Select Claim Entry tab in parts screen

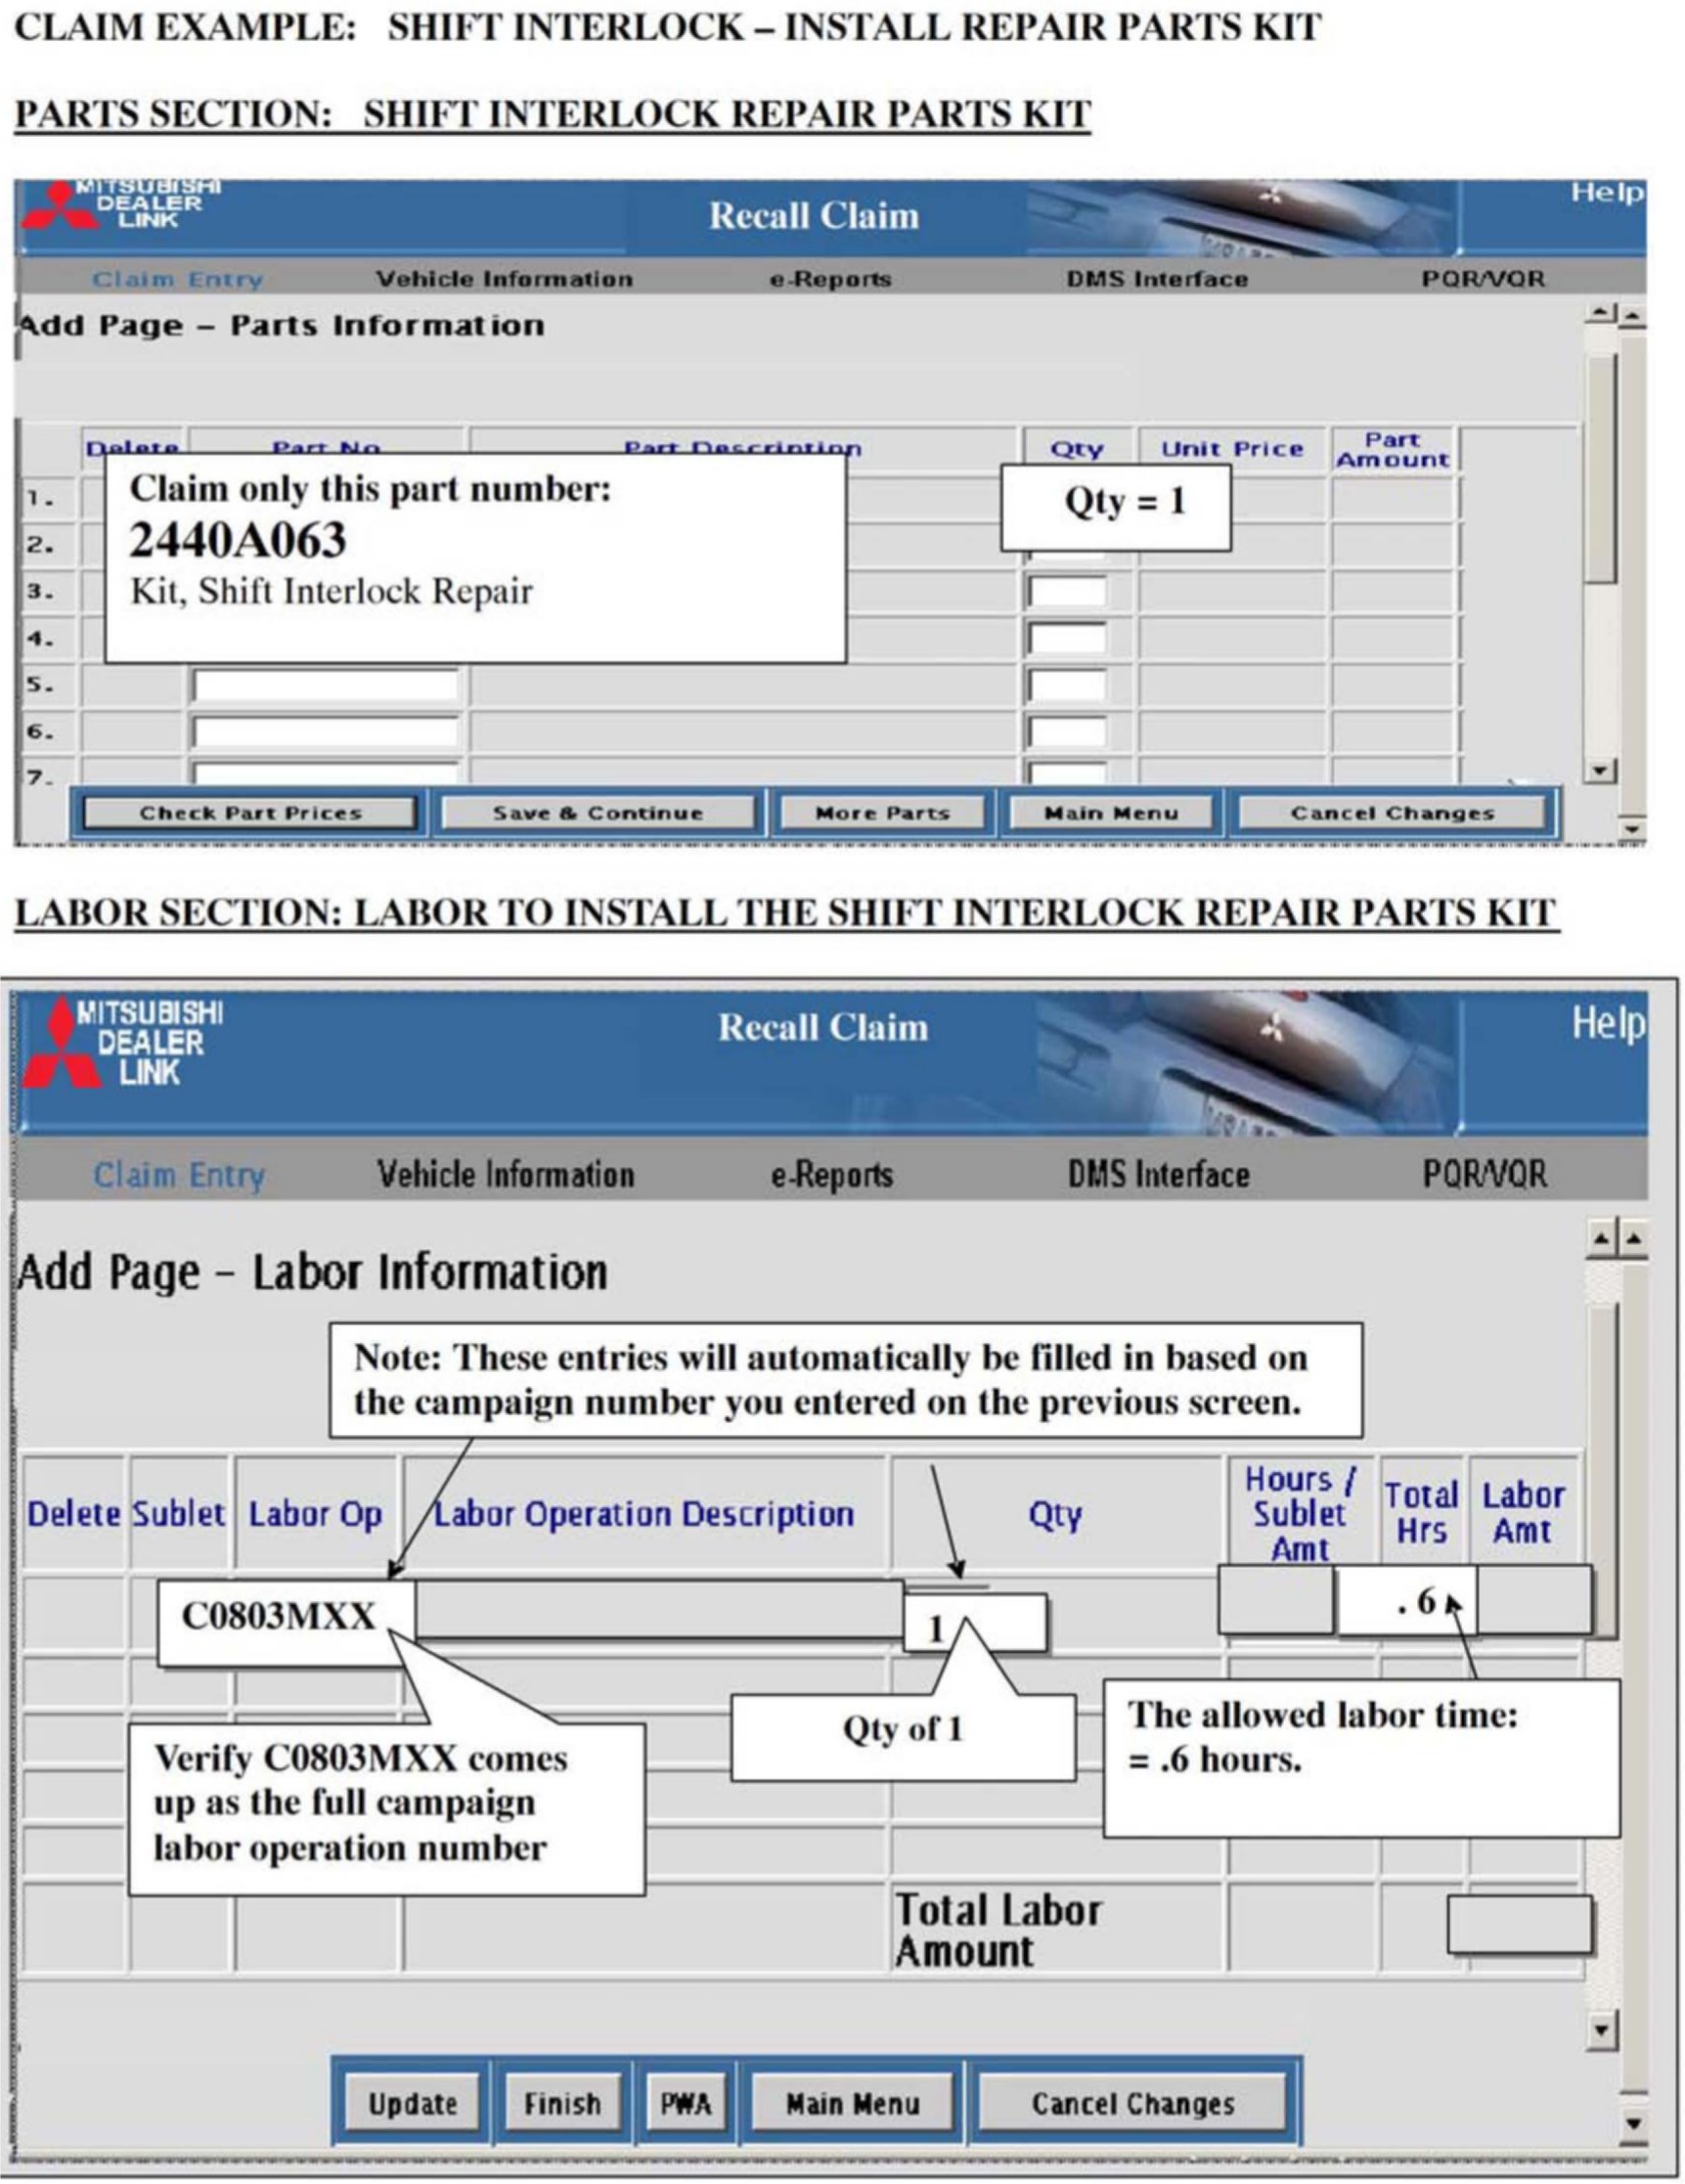click(177, 279)
